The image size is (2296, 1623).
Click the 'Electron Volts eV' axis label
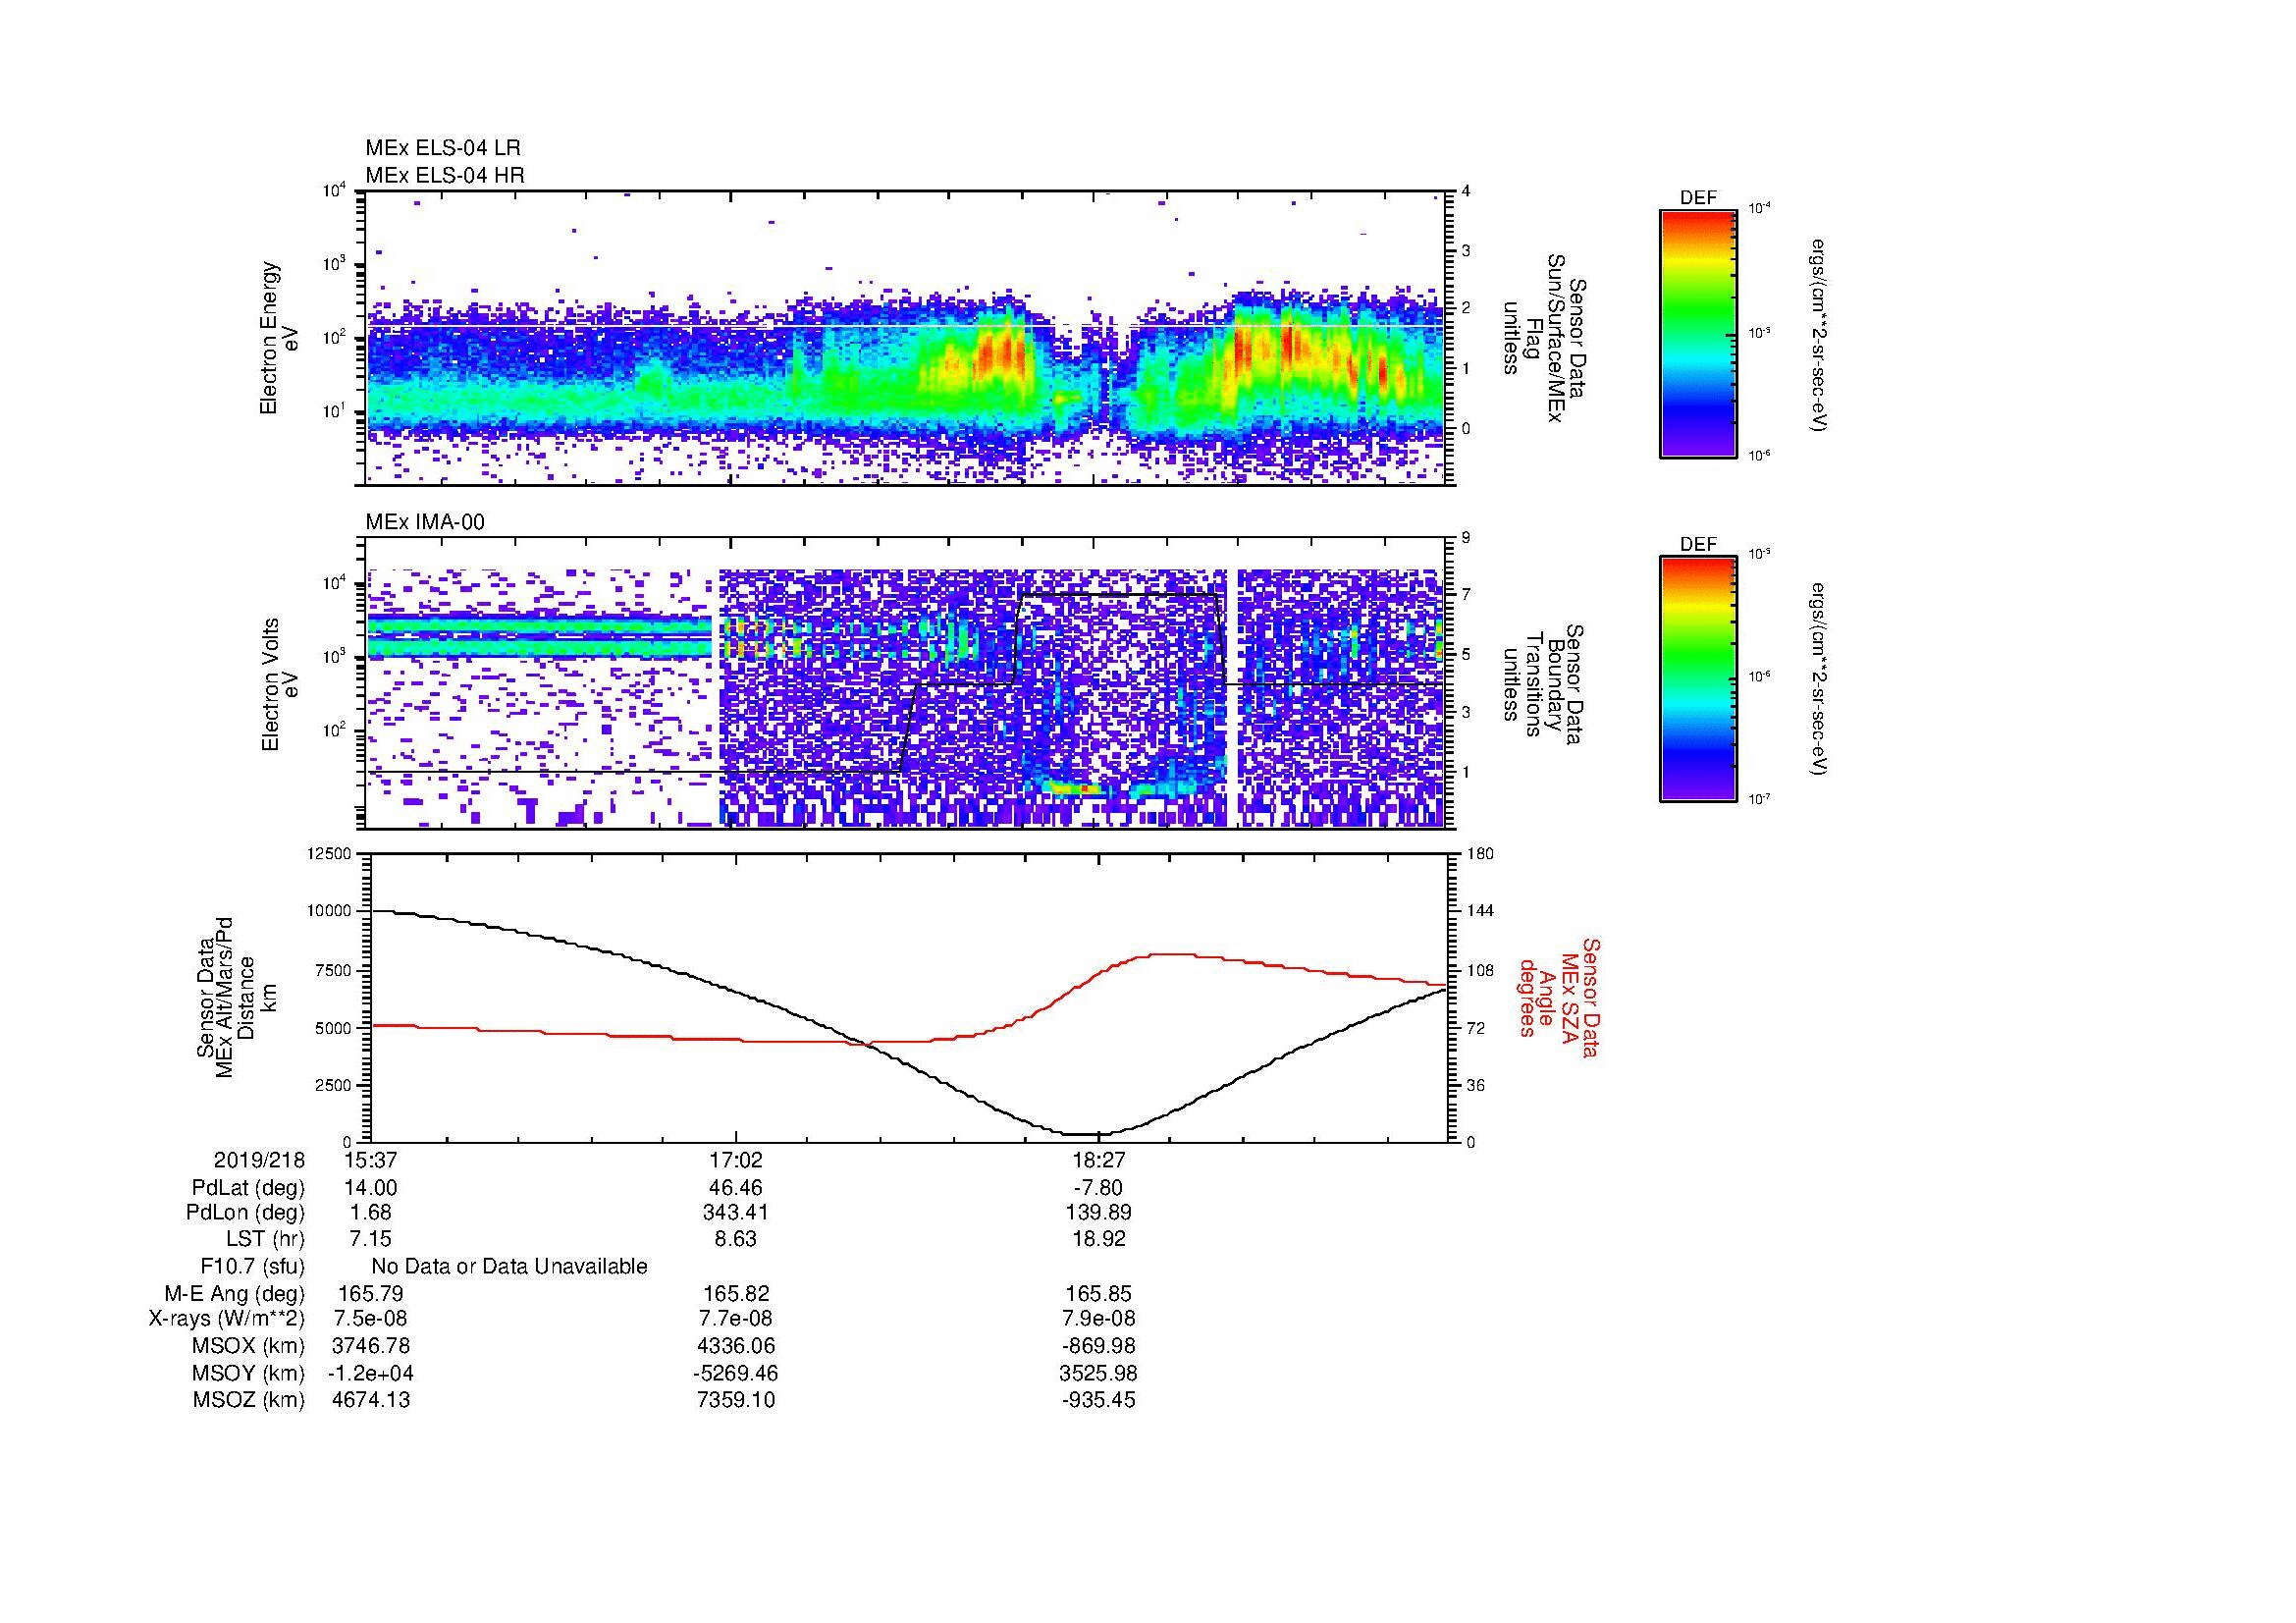280,684
